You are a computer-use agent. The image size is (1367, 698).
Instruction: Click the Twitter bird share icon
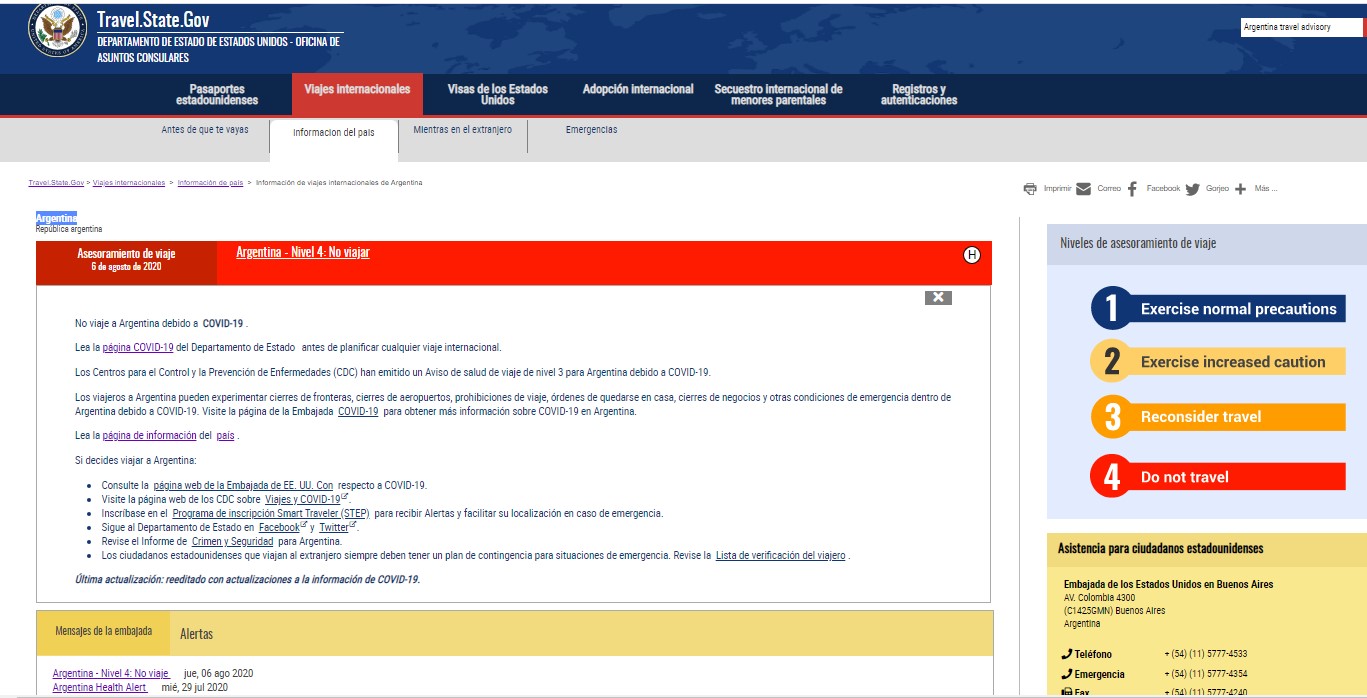click(1192, 189)
